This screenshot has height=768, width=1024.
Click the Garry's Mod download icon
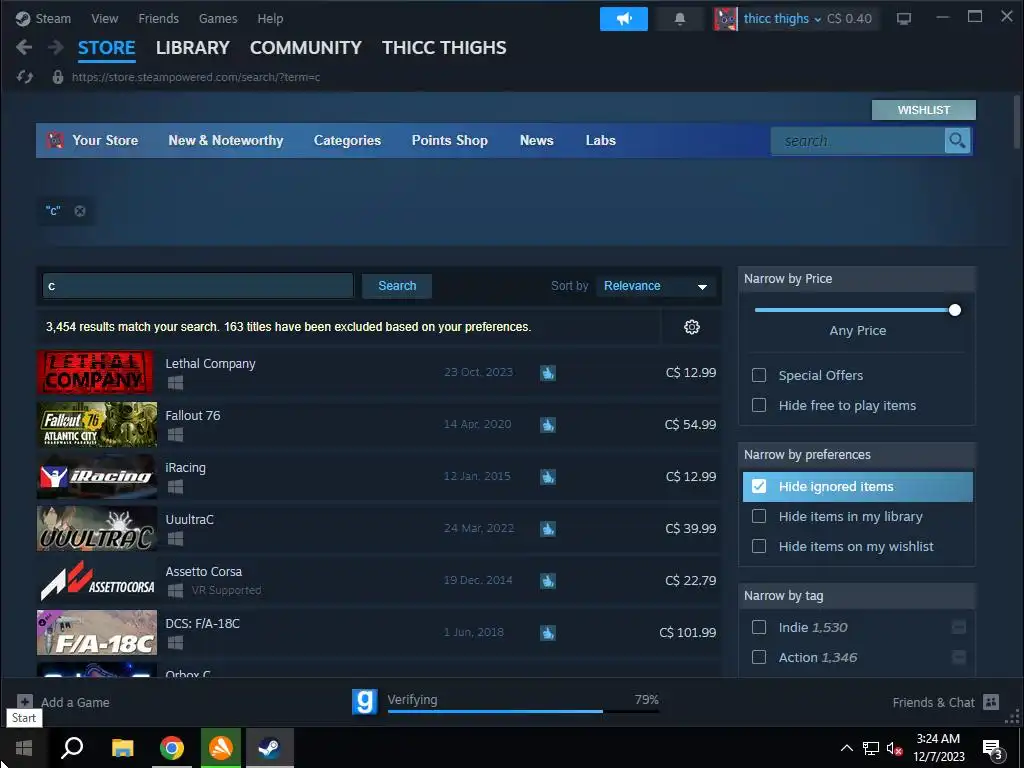[364, 702]
